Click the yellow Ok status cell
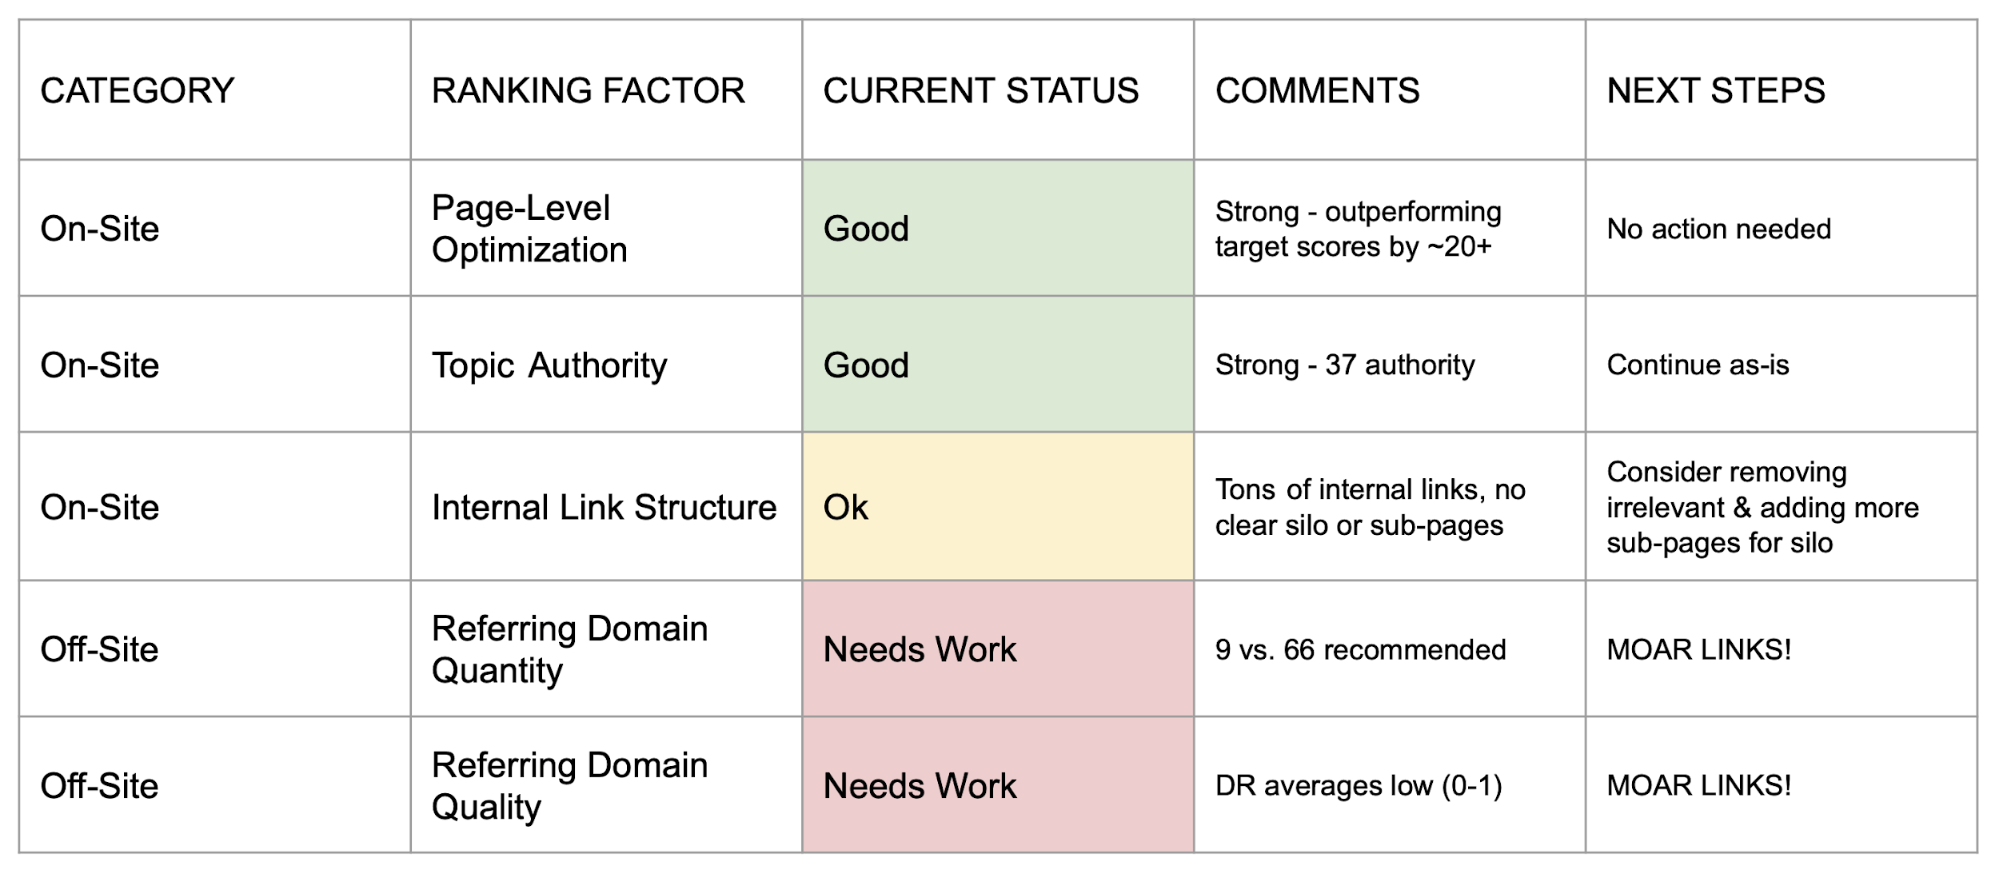 (x=997, y=507)
